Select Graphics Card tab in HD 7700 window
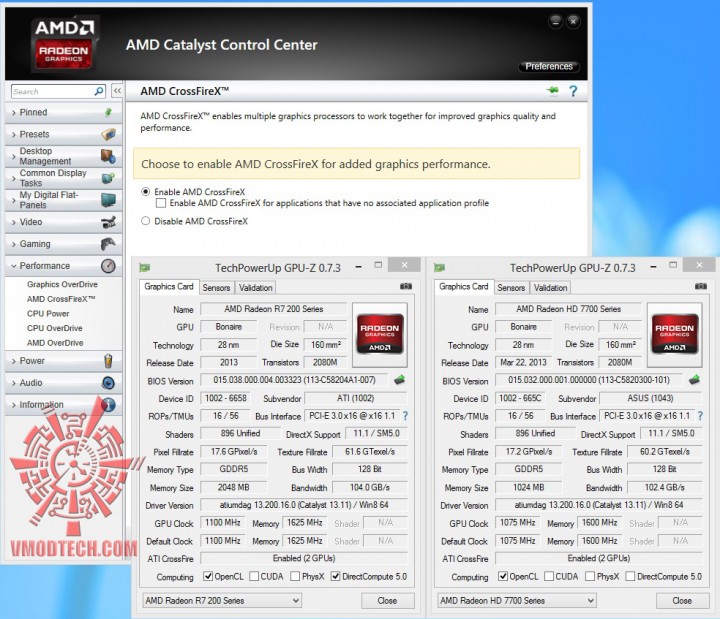 click(464, 287)
